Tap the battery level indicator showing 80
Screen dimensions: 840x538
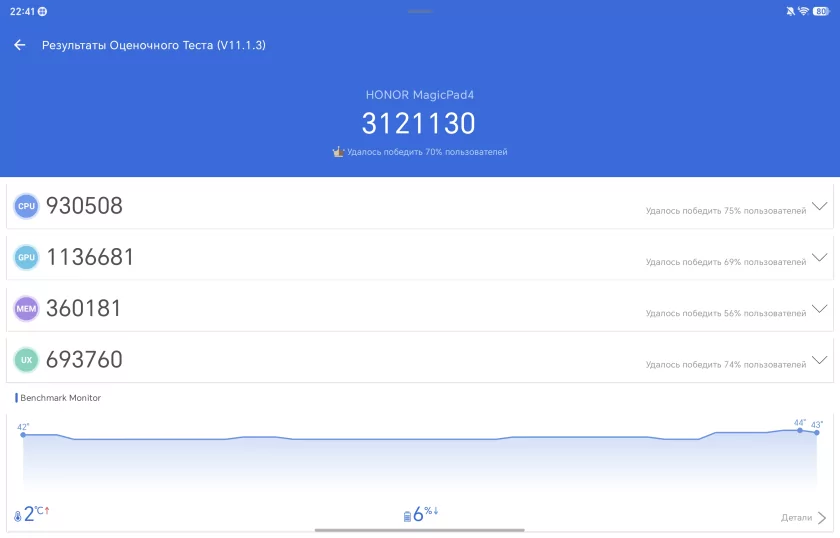pos(821,11)
